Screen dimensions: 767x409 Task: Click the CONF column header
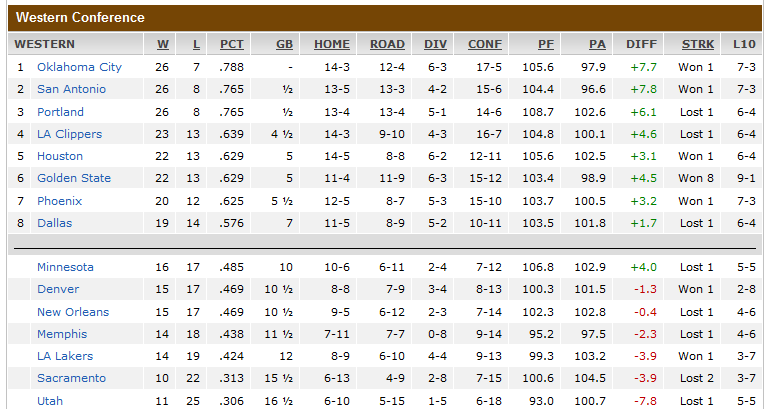click(x=485, y=44)
